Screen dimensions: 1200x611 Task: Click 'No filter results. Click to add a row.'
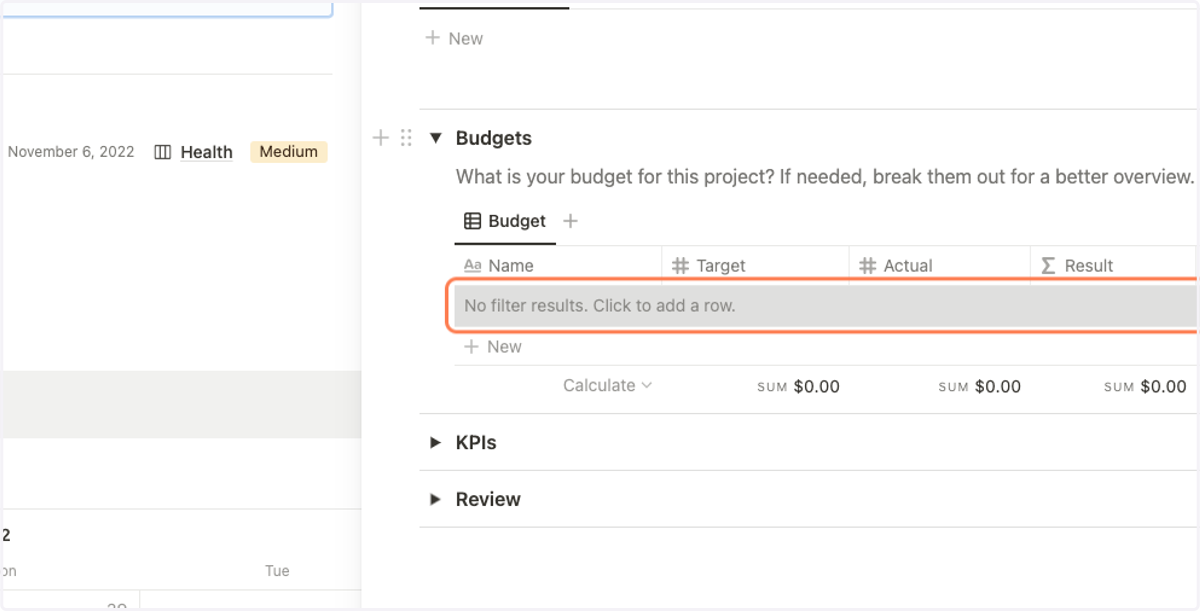pos(825,306)
